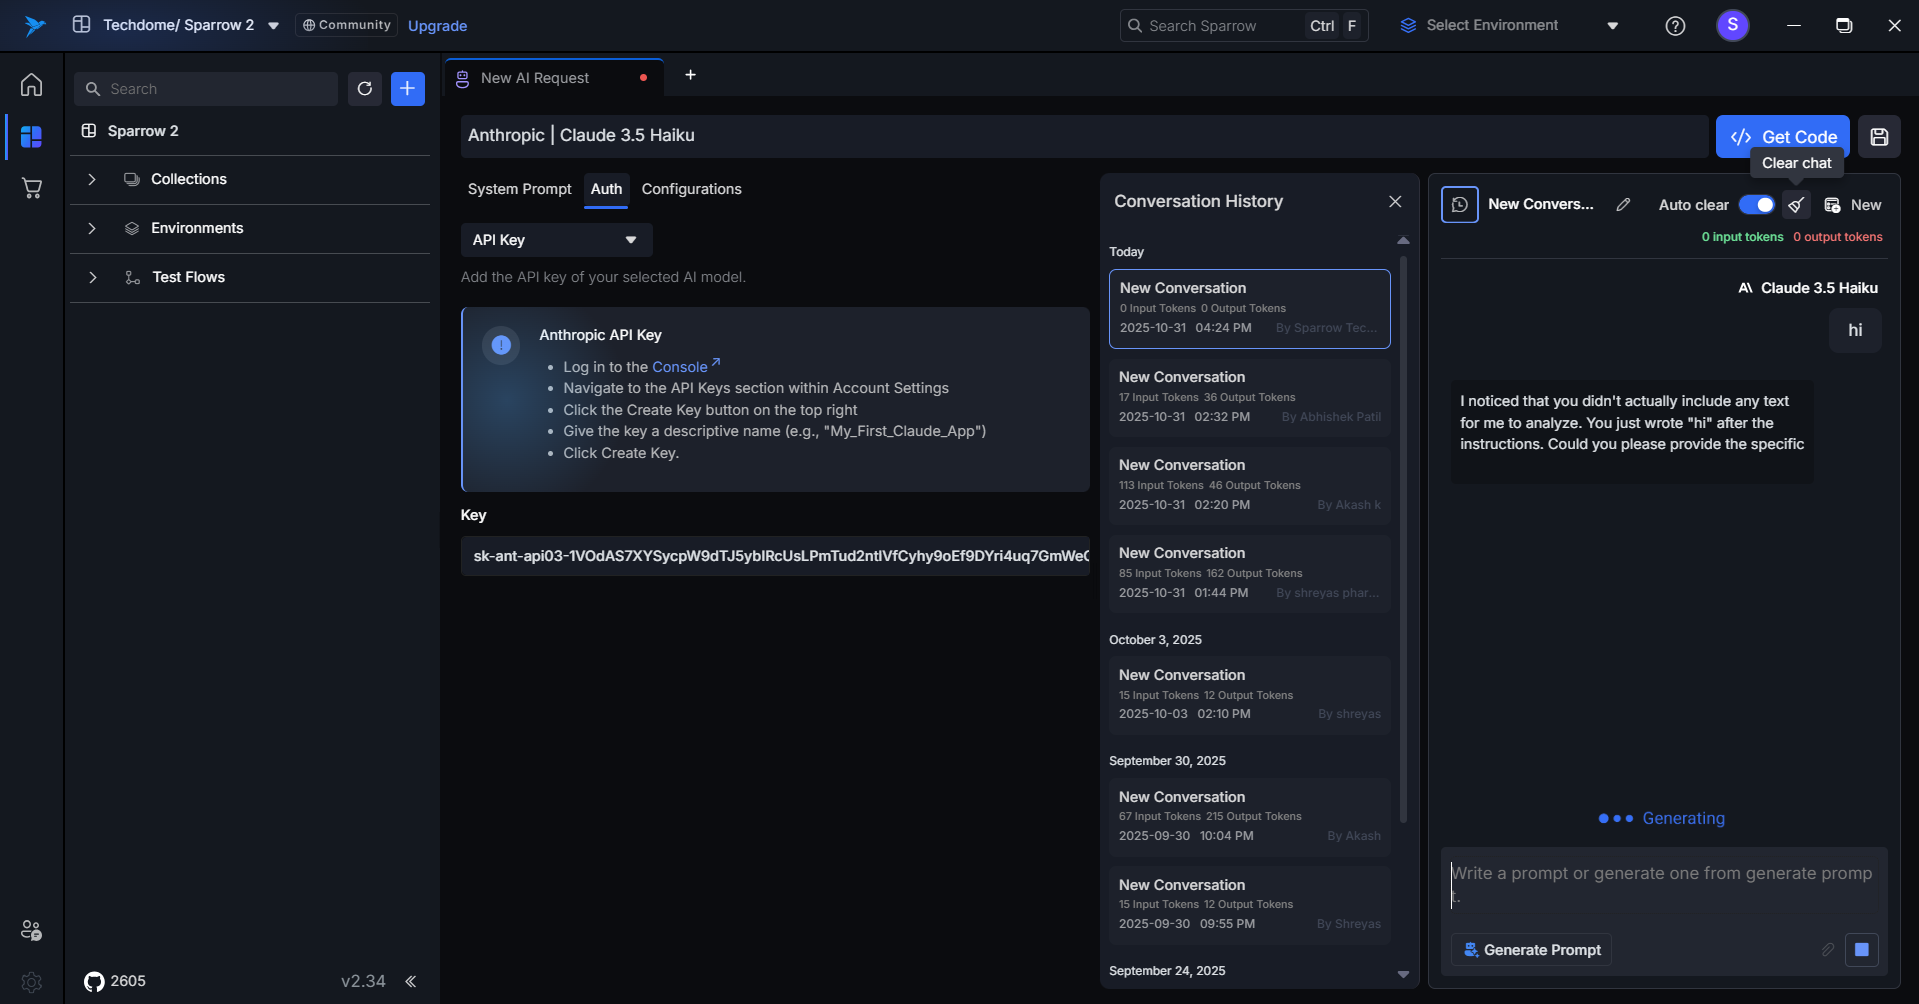This screenshot has height=1004, width=1919.
Task: Click the clear chat broom icon
Action: pyautogui.click(x=1796, y=205)
